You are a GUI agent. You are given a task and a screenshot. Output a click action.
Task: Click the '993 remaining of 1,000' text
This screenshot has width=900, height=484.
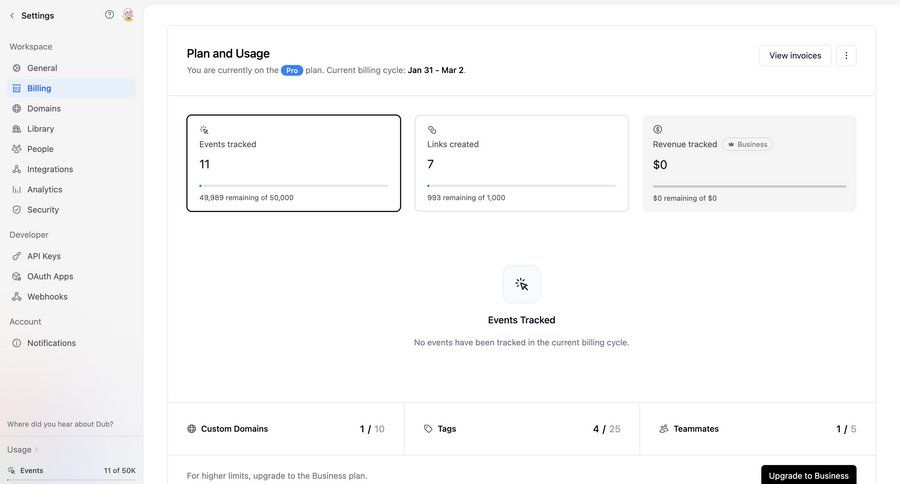coord(466,198)
